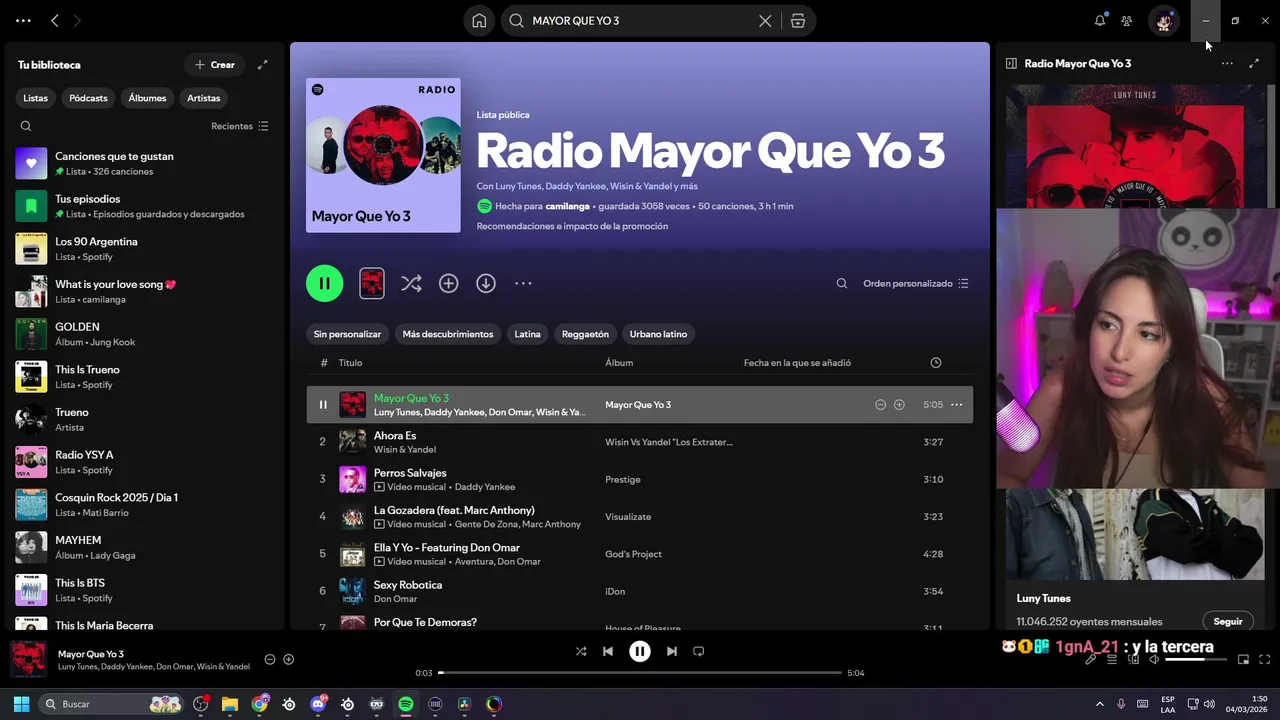Click the preview thumbnail beside green button
This screenshot has width=1280, height=720.
(372, 283)
